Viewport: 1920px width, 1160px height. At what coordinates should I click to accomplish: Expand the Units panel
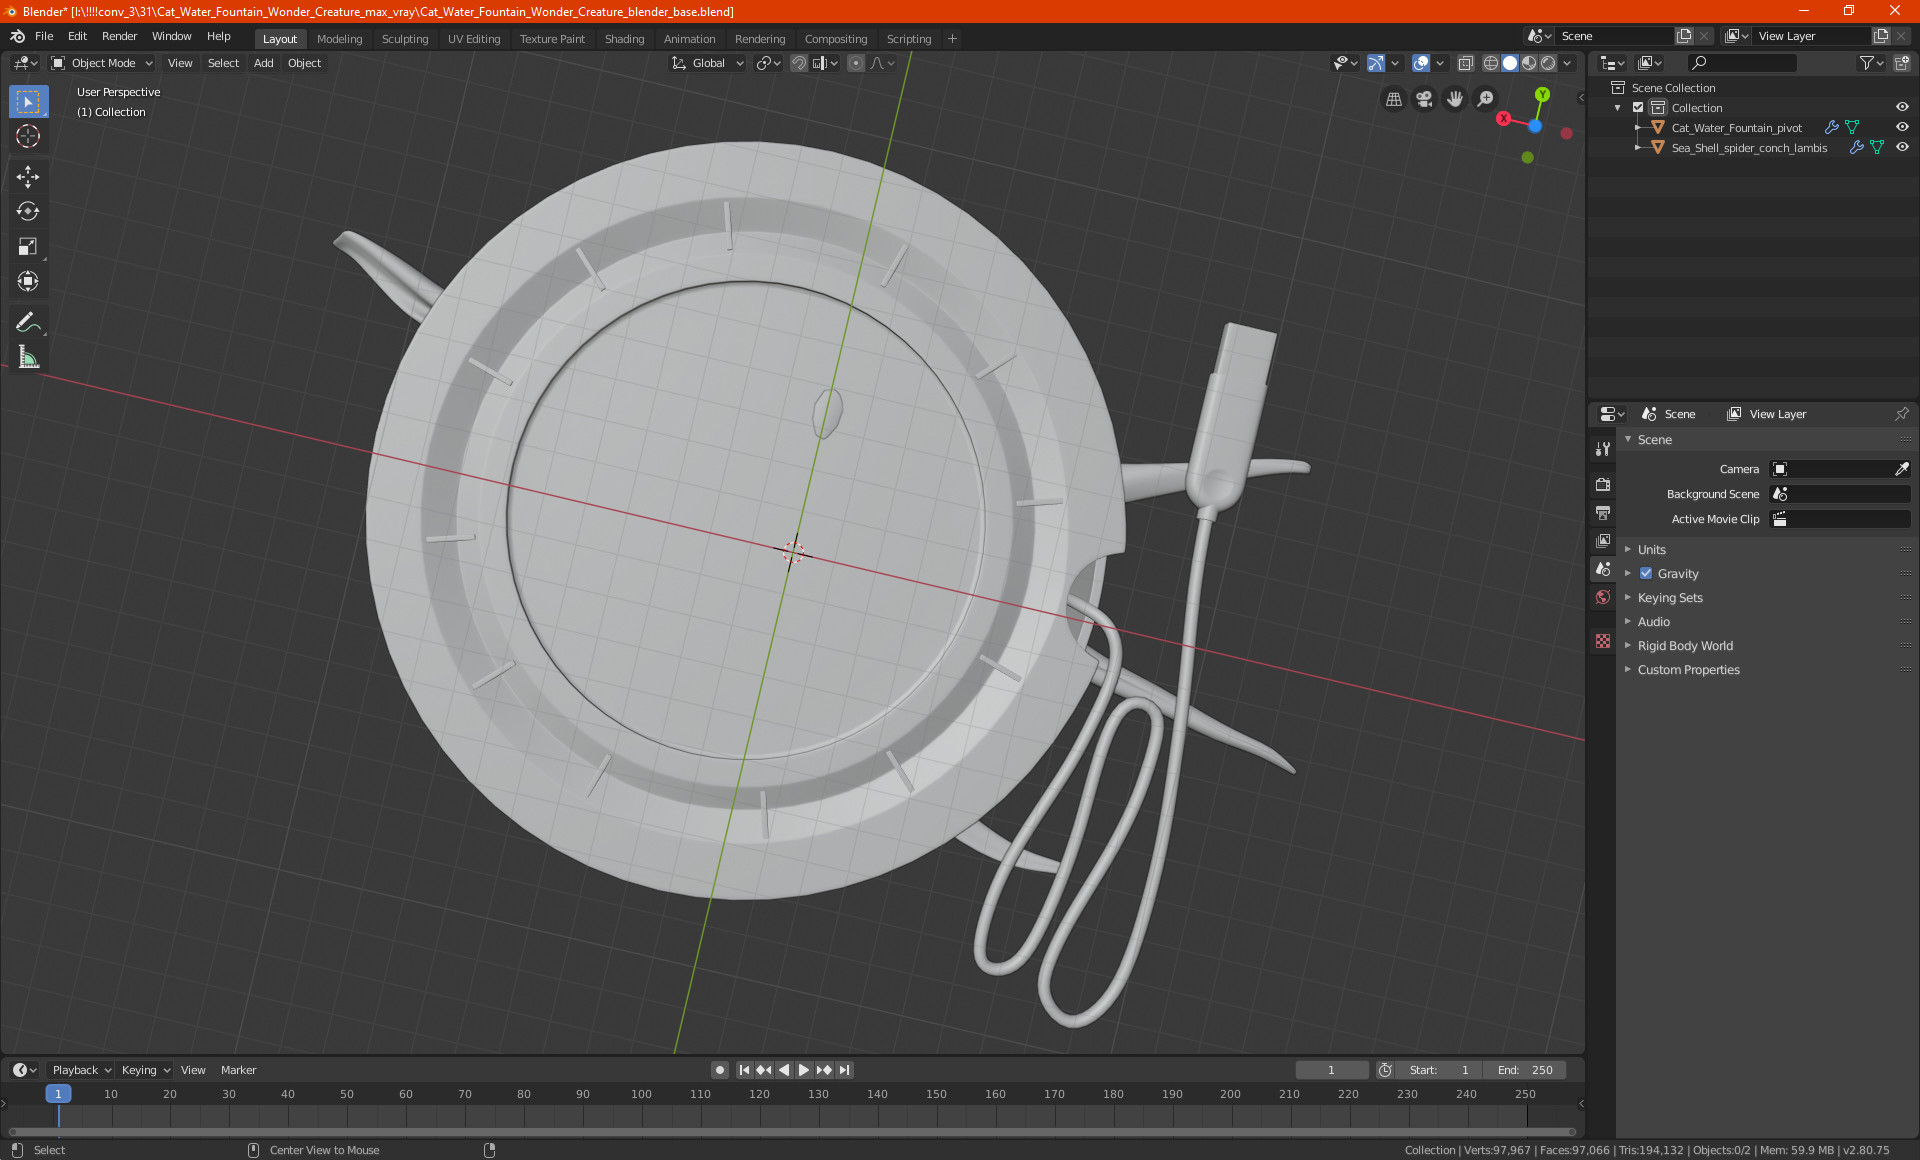pyautogui.click(x=1651, y=550)
